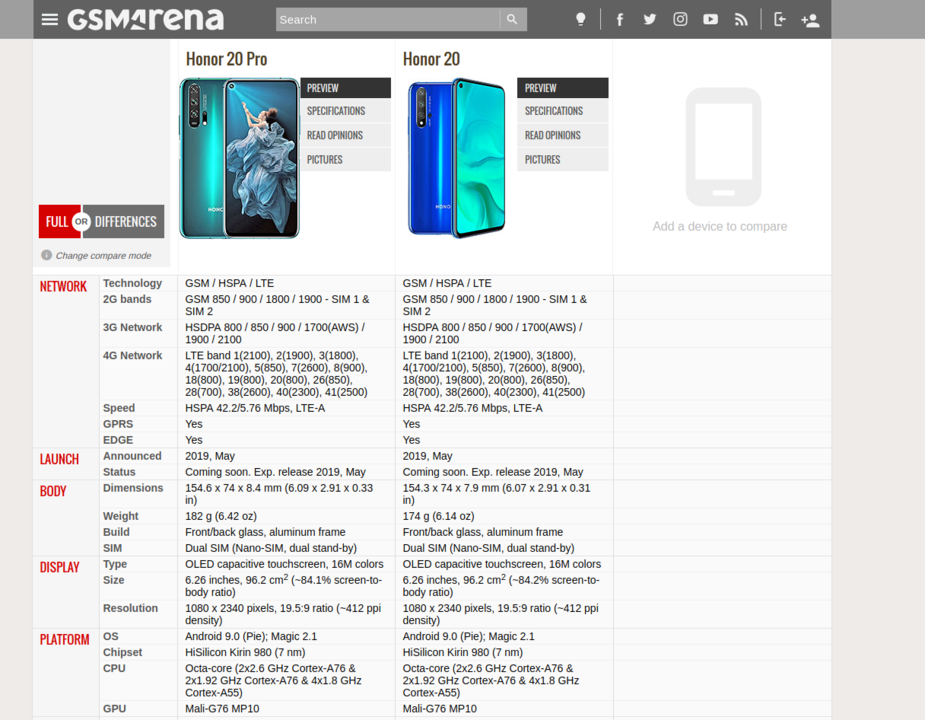Click the Build spec label
The image size is (925, 720).
pyautogui.click(x=116, y=532)
